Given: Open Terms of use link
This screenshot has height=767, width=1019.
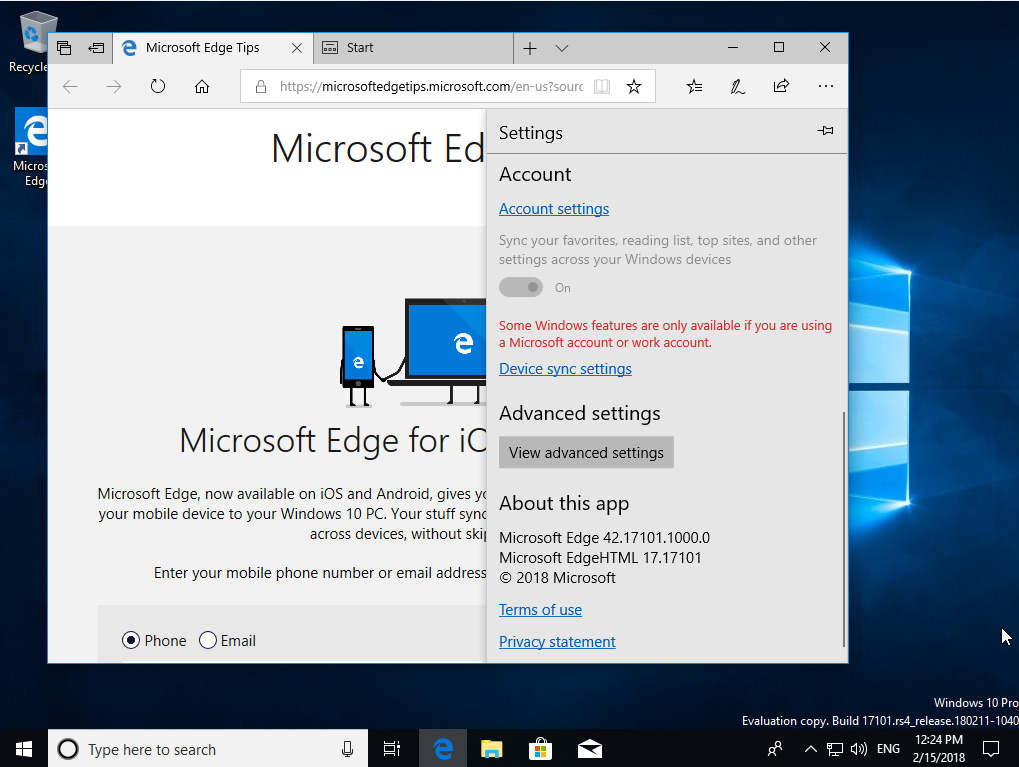Looking at the screenshot, I should coord(540,610).
